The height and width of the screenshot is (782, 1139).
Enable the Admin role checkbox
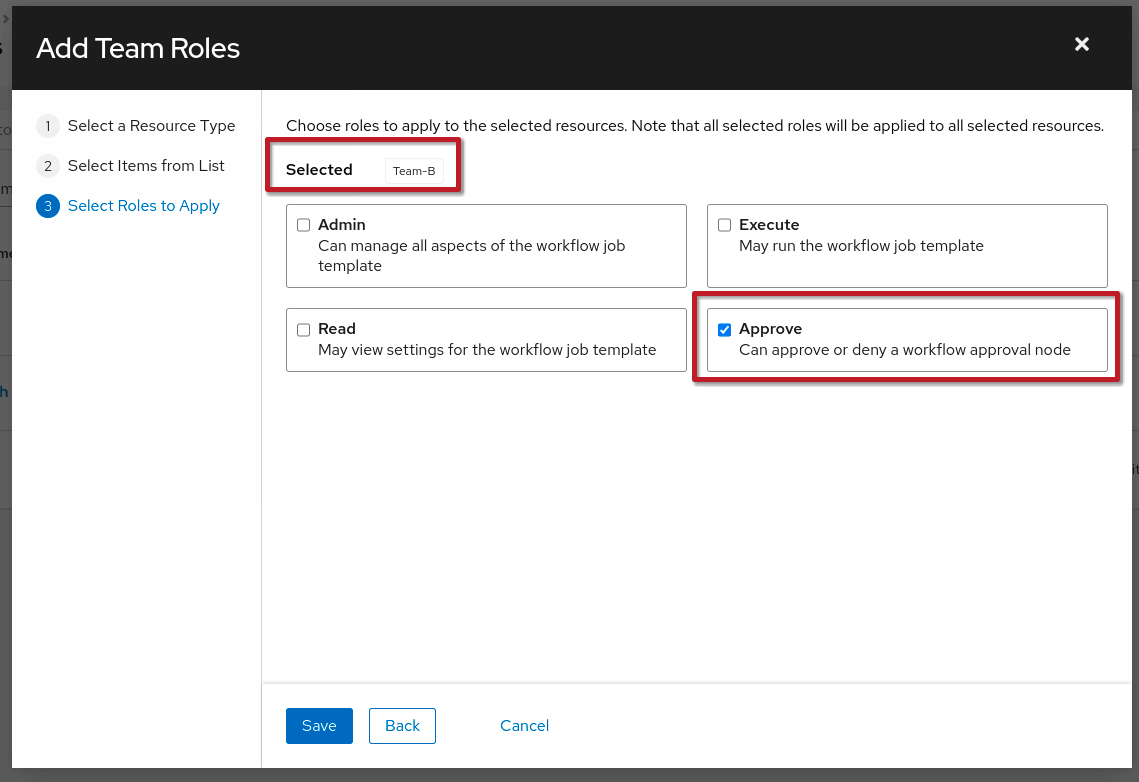click(x=304, y=226)
